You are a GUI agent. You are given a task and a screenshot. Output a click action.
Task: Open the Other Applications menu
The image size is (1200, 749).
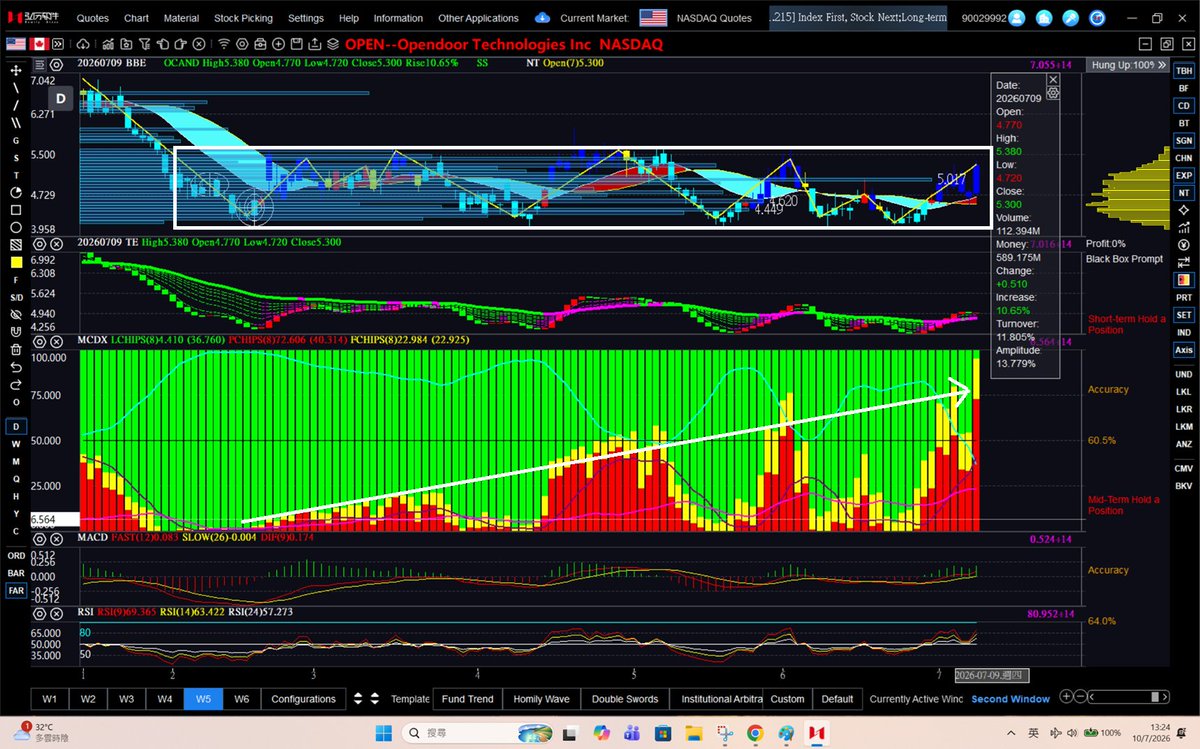click(478, 18)
